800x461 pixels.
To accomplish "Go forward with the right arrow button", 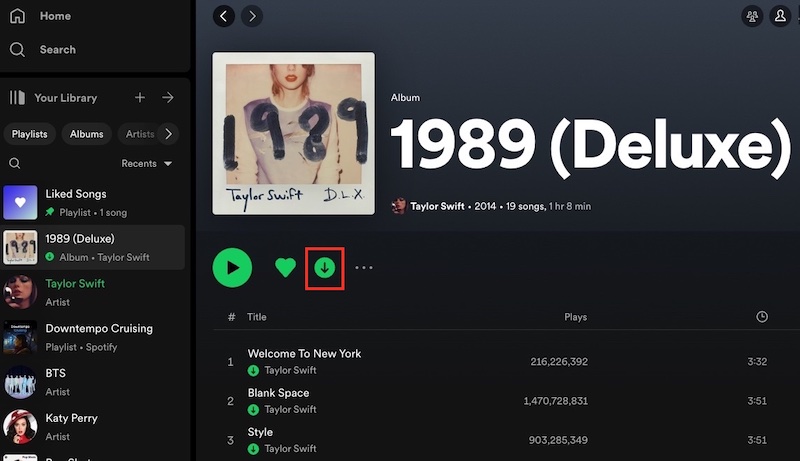I will point(252,16).
